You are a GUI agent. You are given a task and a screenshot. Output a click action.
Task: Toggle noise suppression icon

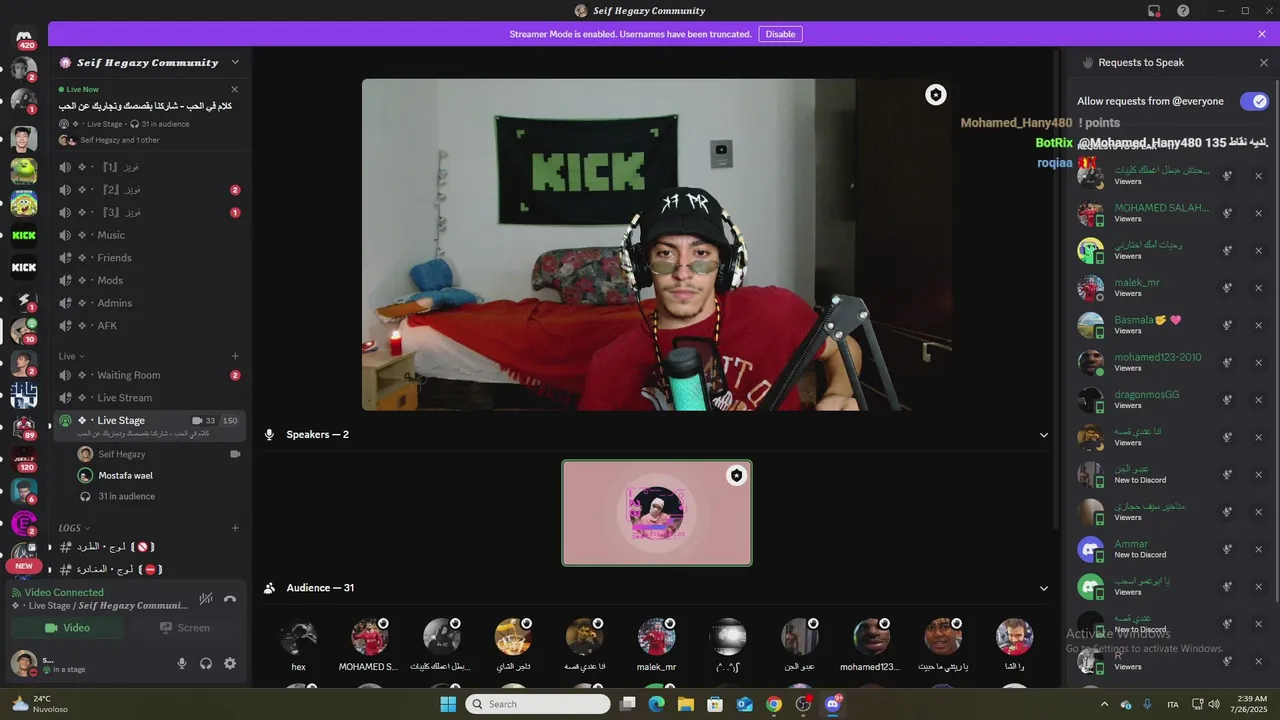point(206,599)
